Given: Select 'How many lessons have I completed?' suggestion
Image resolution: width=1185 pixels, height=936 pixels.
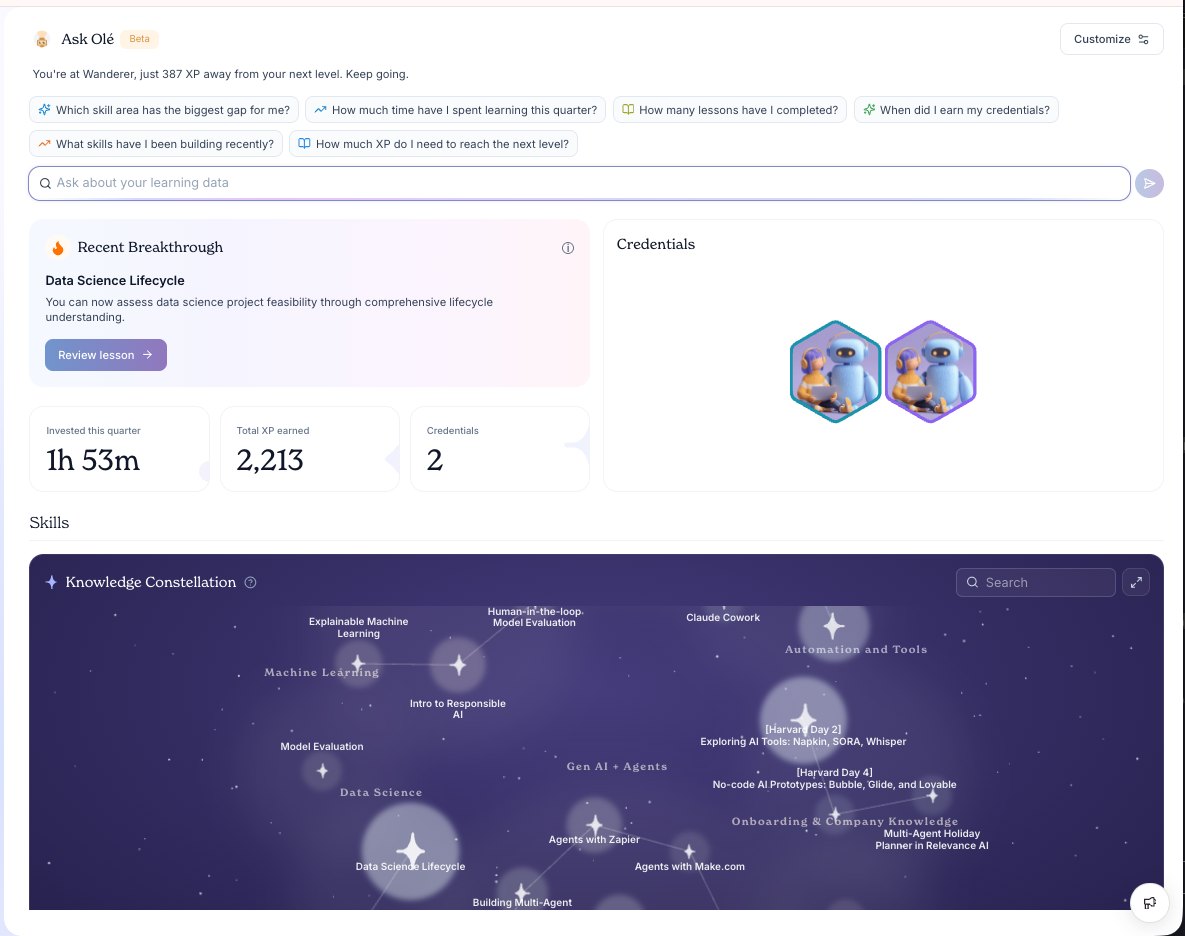Looking at the screenshot, I should [x=730, y=110].
